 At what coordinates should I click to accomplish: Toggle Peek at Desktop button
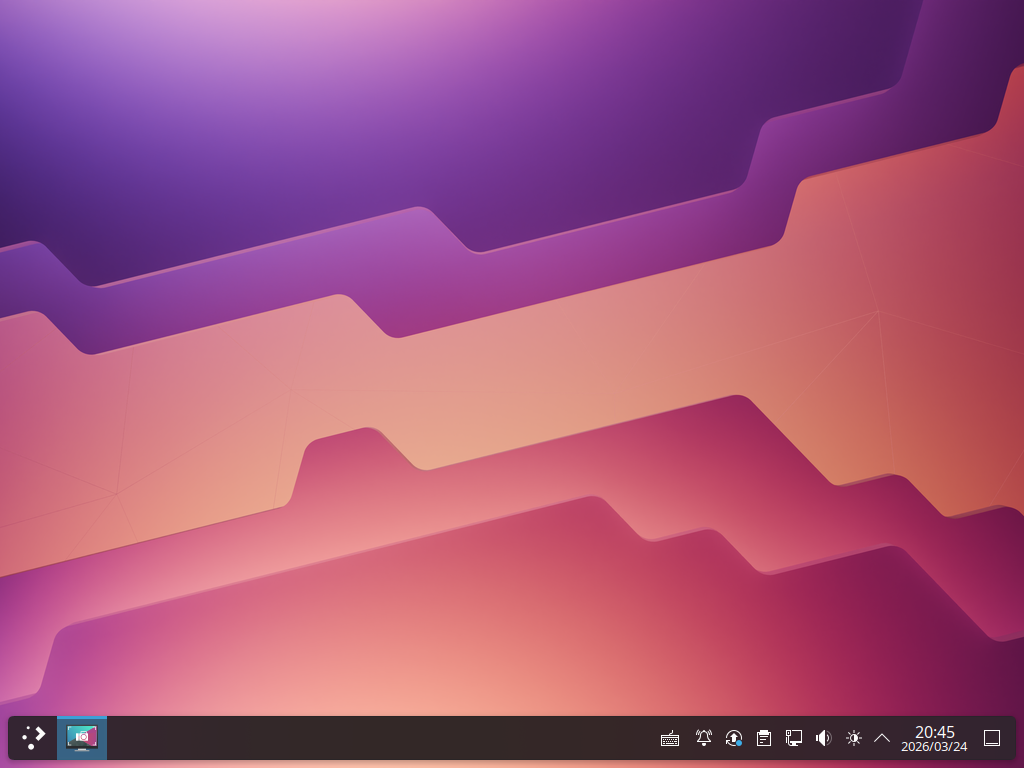(992, 738)
